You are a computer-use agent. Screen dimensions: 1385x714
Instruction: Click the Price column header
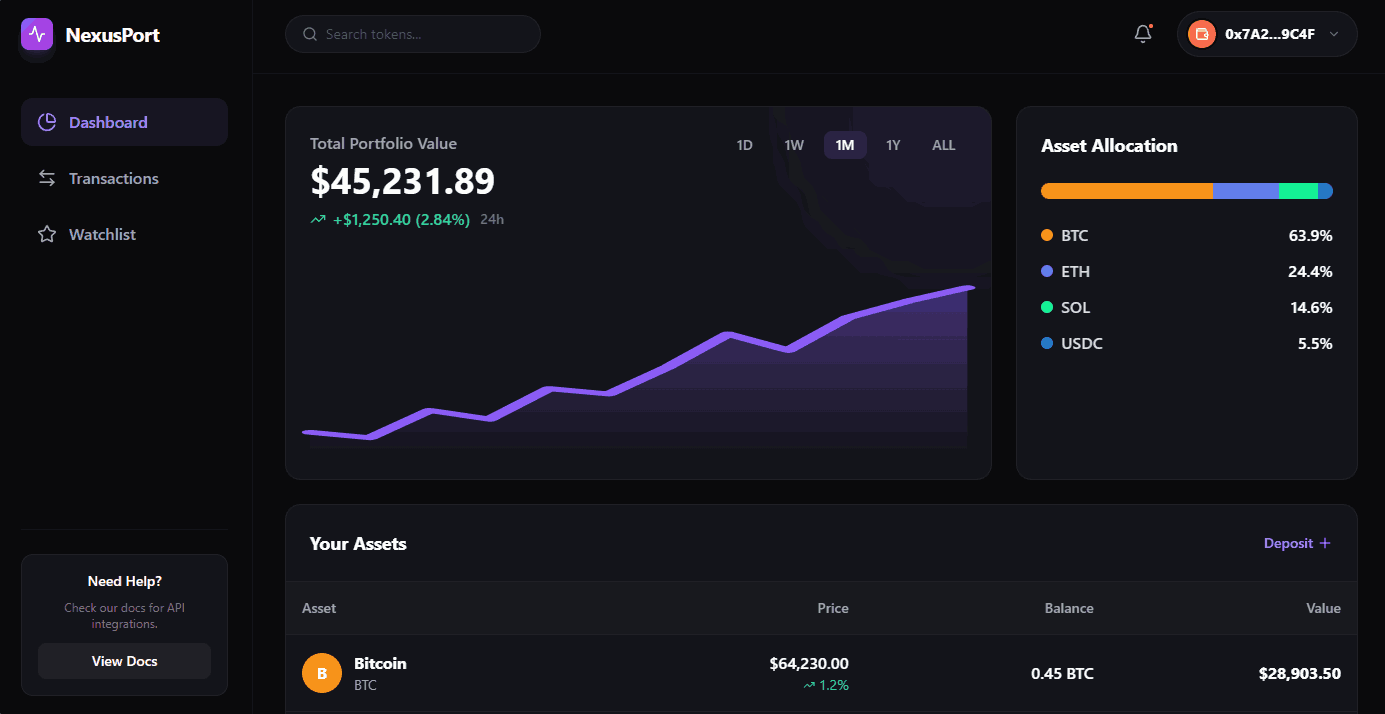[833, 608]
